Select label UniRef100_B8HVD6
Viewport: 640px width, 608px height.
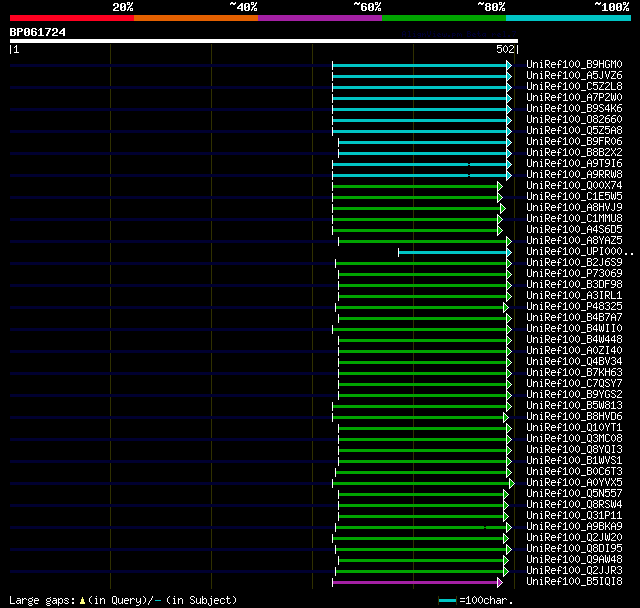pyautogui.click(x=574, y=417)
